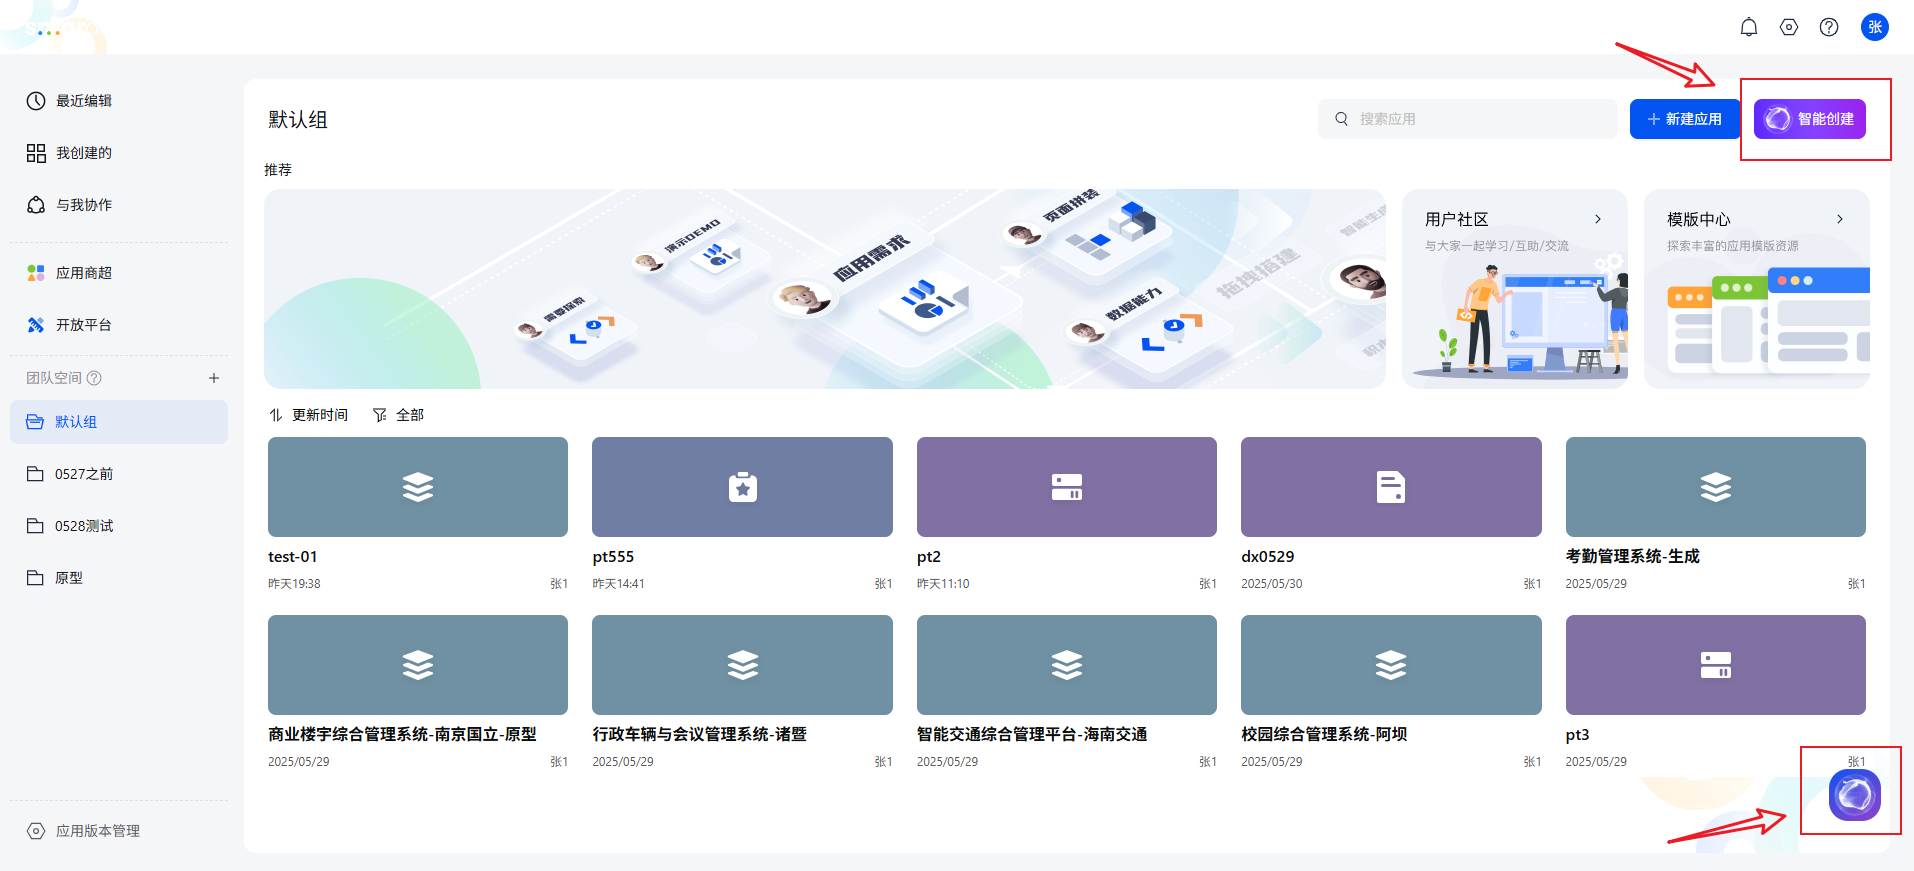
Task: Click the 昨天19:38 timestamp
Action: (x=294, y=584)
